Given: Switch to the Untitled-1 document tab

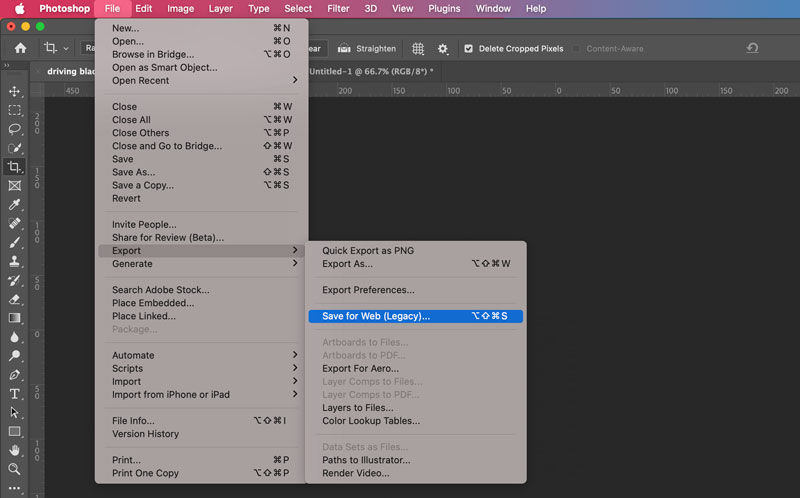Looking at the screenshot, I should tap(371, 71).
